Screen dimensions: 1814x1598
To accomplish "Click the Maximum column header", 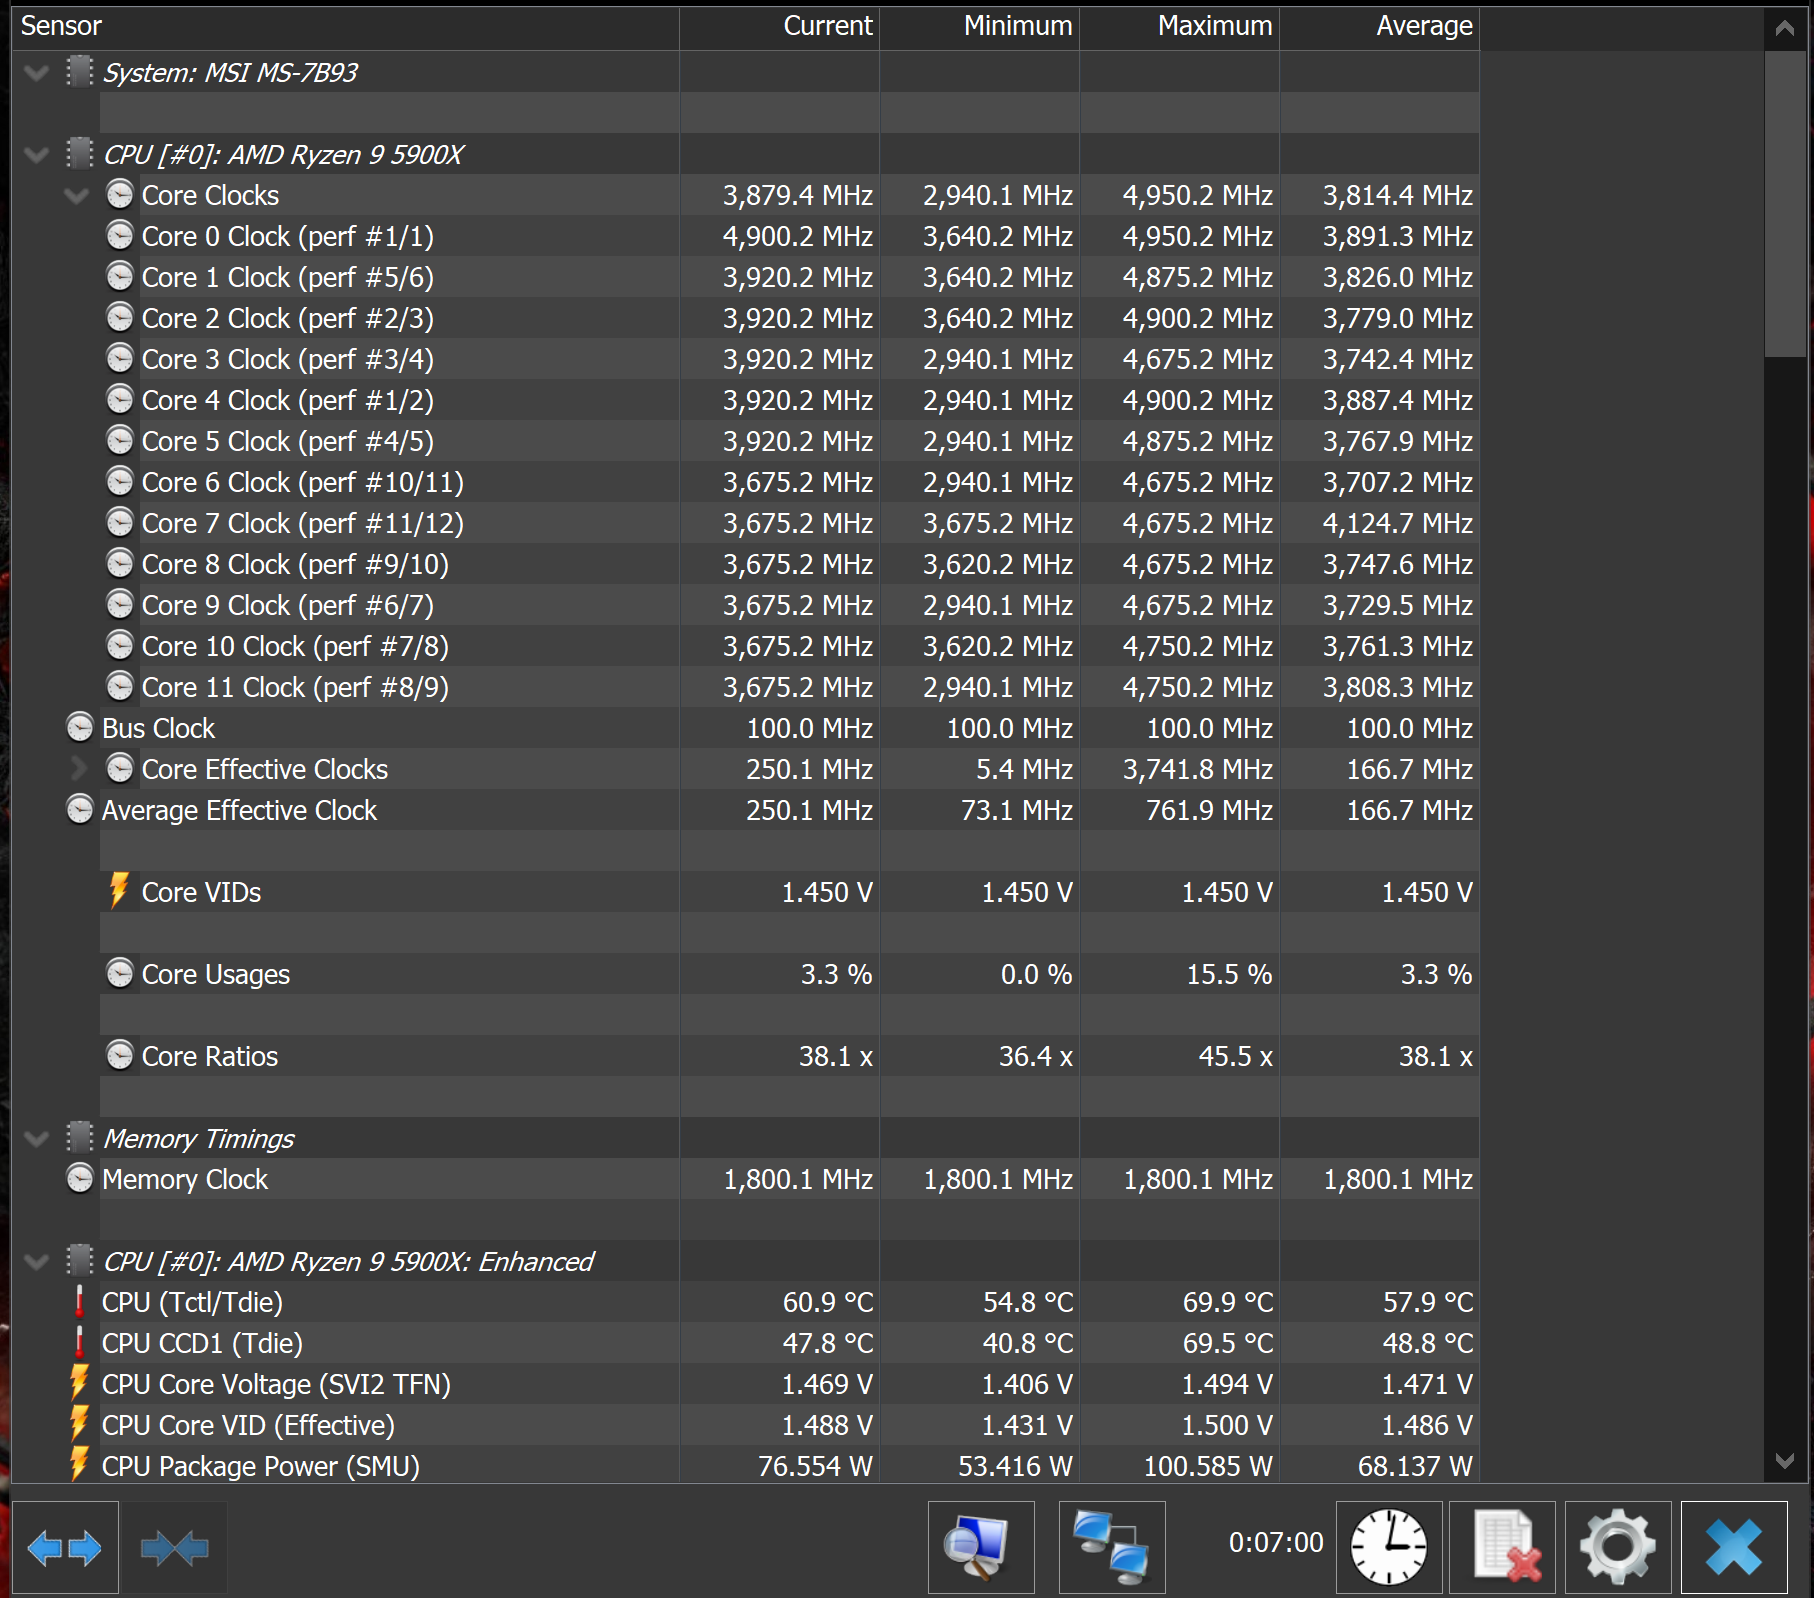I will 1180,27.
